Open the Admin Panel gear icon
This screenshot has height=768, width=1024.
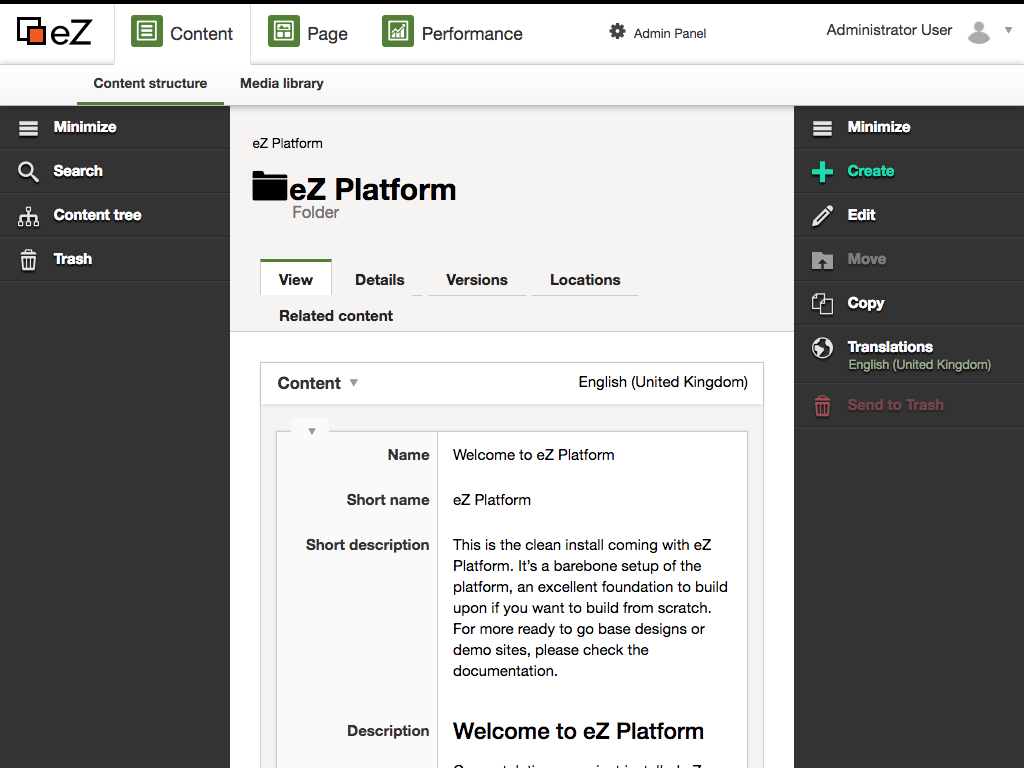point(615,32)
